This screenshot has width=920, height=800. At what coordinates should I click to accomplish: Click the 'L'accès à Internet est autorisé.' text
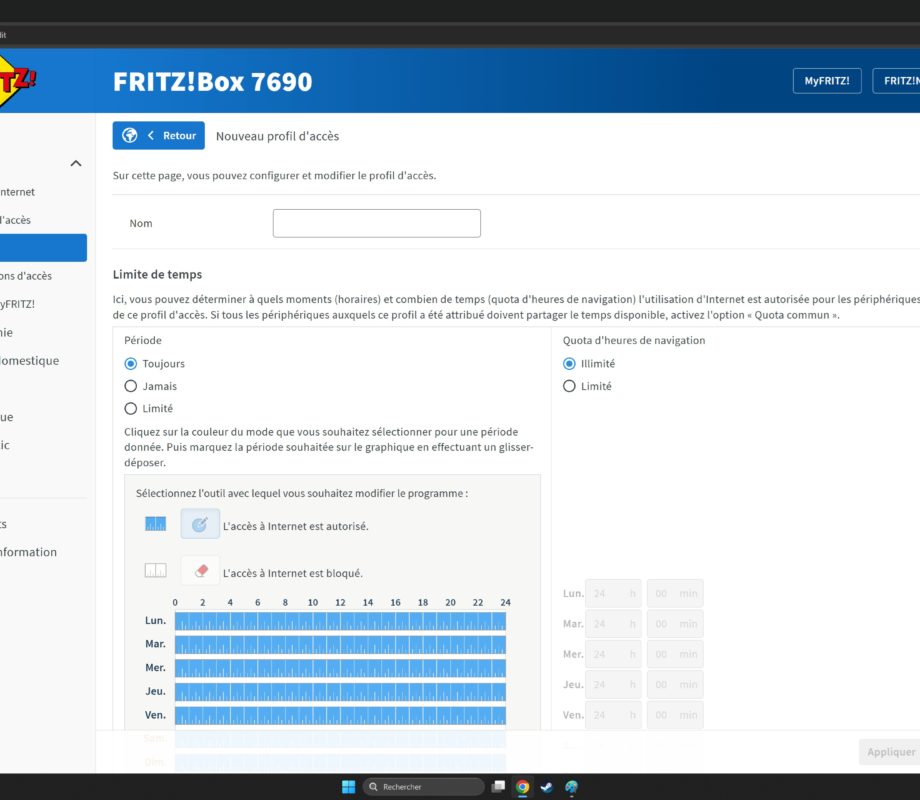coord(296,526)
